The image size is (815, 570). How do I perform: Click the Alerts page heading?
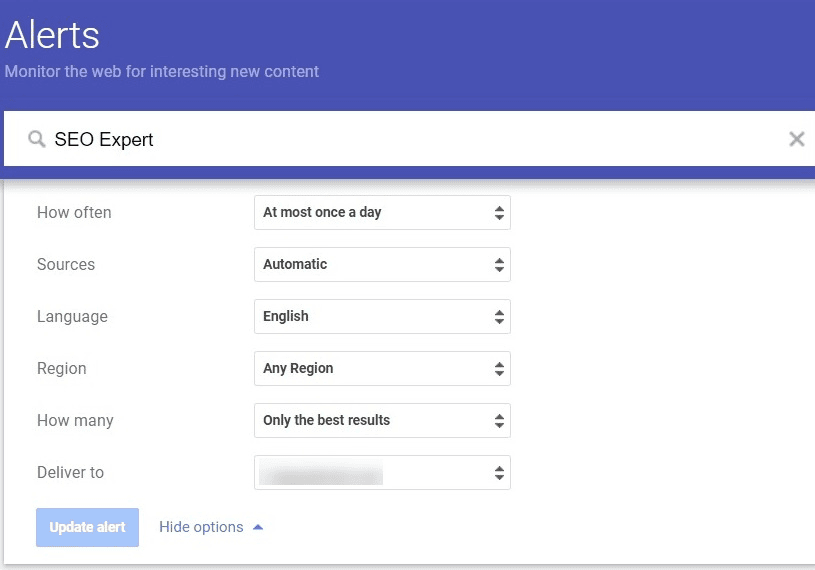point(52,36)
